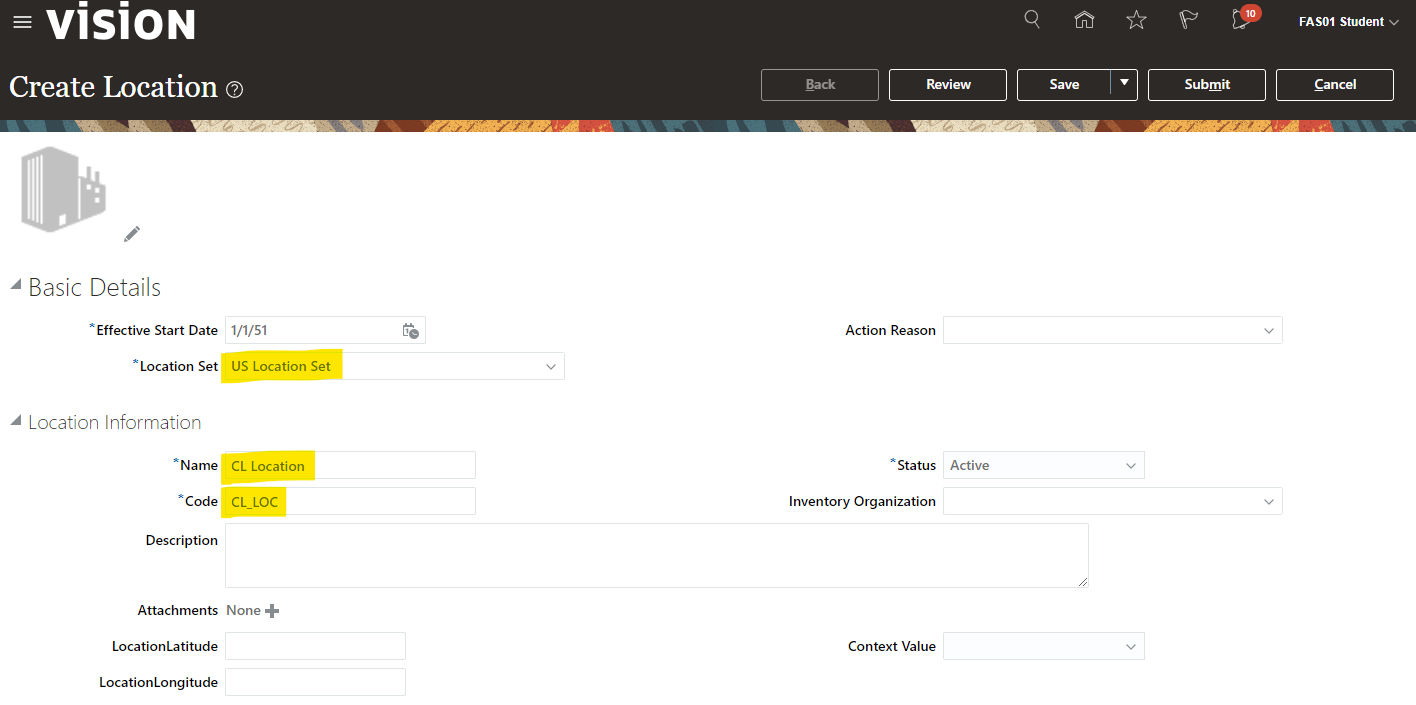Click the search magnifier icon
The width and height of the screenshot is (1416, 705).
[1033, 20]
